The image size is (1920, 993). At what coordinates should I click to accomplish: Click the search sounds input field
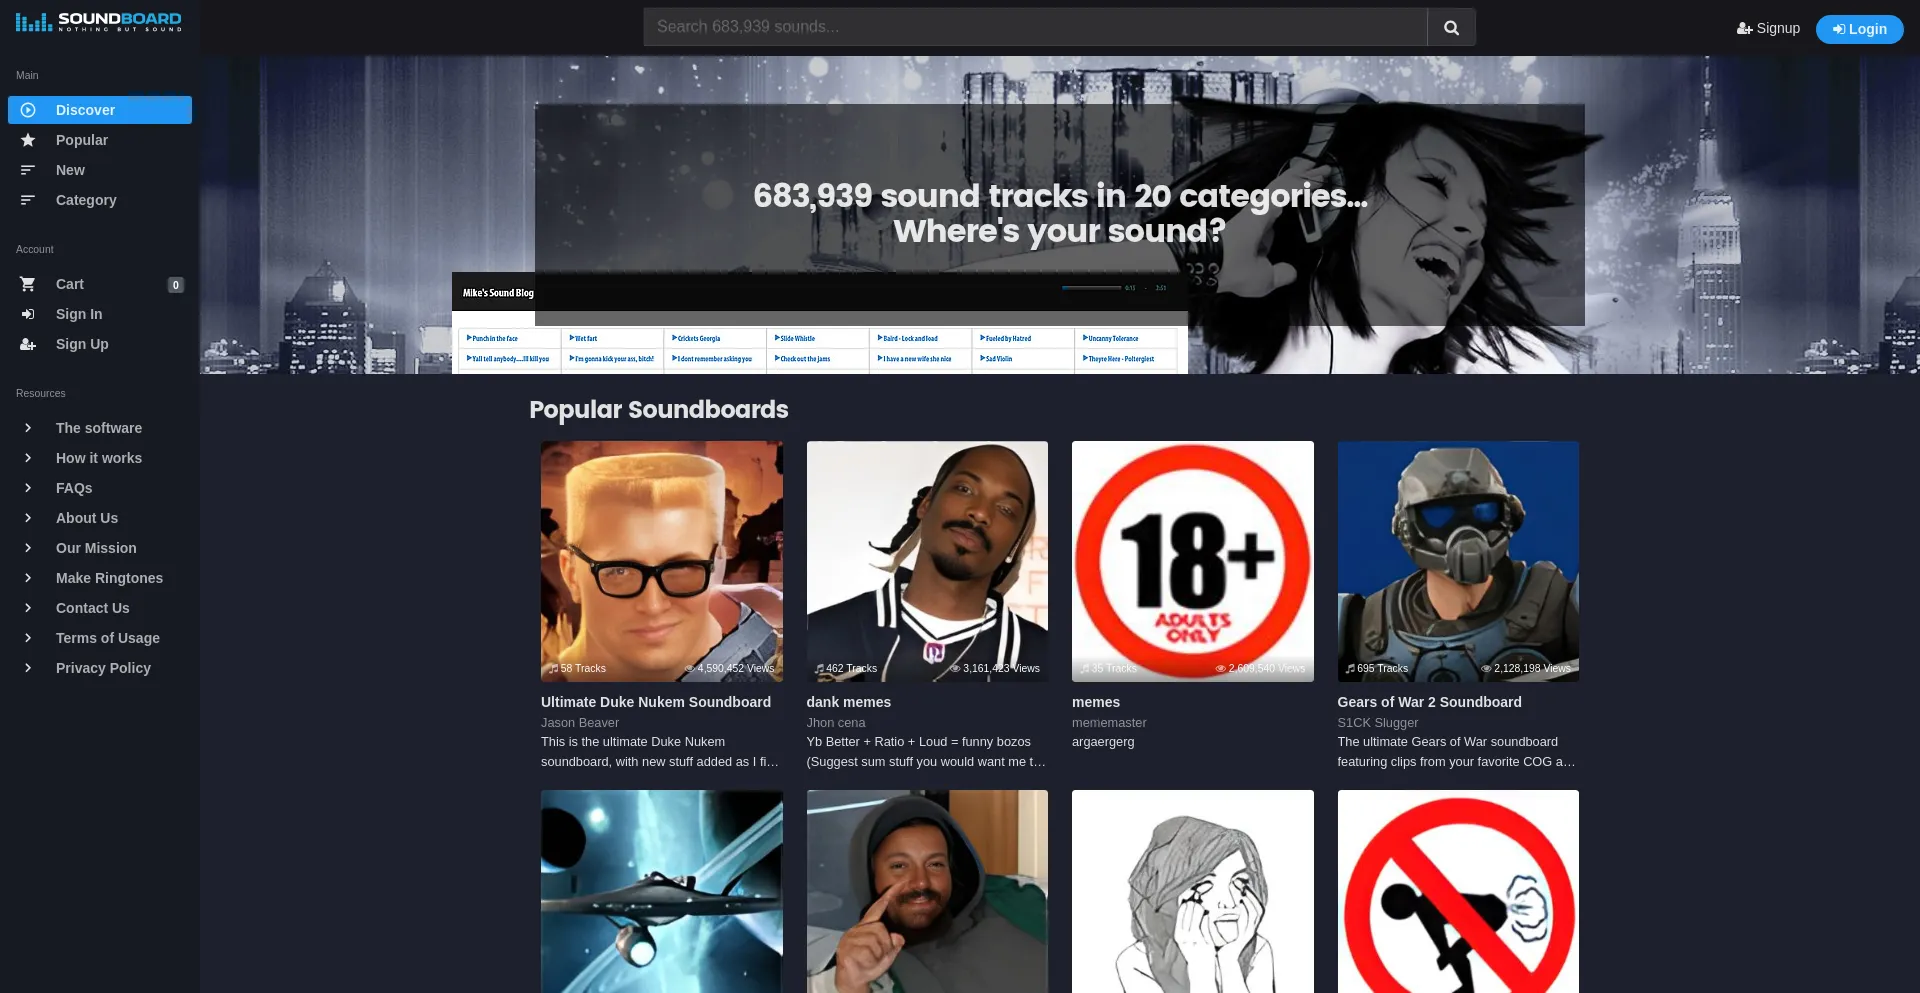[x=1035, y=27]
